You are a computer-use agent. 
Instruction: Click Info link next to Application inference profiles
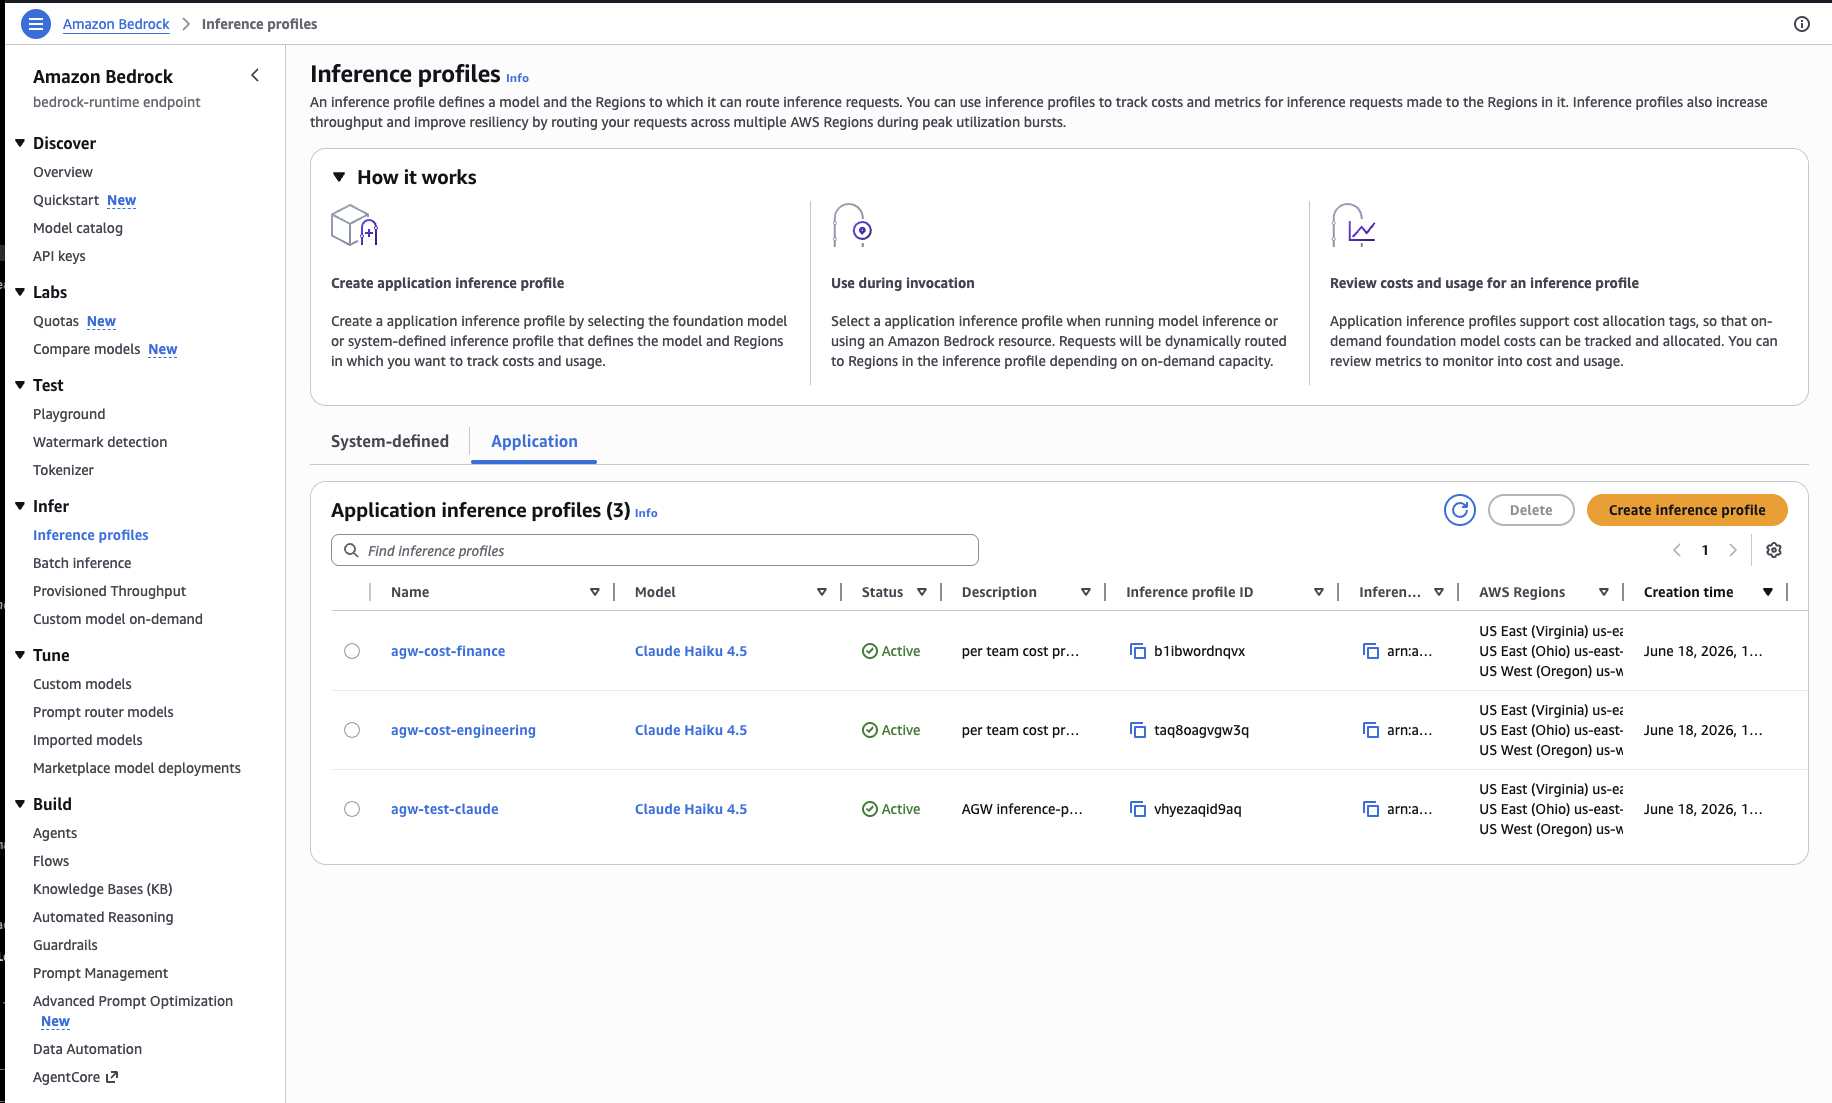[x=646, y=513]
